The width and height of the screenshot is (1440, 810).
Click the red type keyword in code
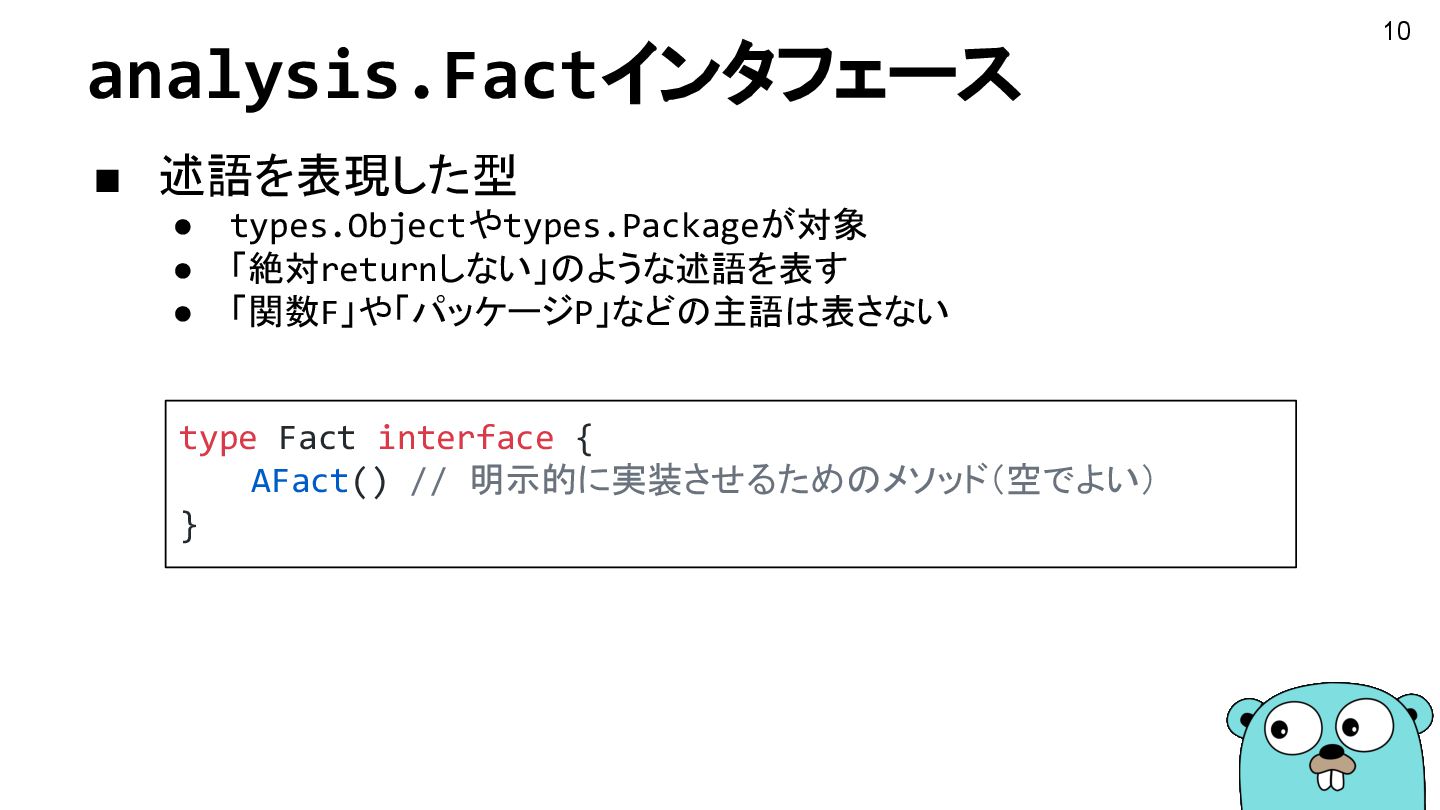pyautogui.click(x=217, y=439)
